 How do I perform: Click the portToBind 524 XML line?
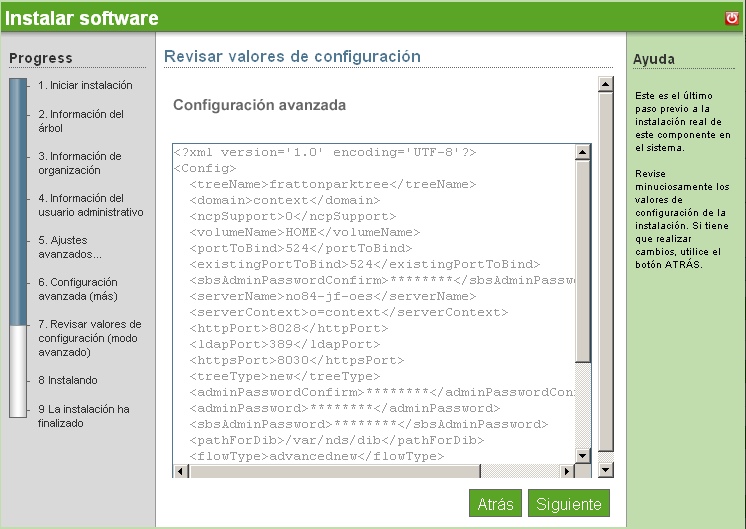click(301, 248)
